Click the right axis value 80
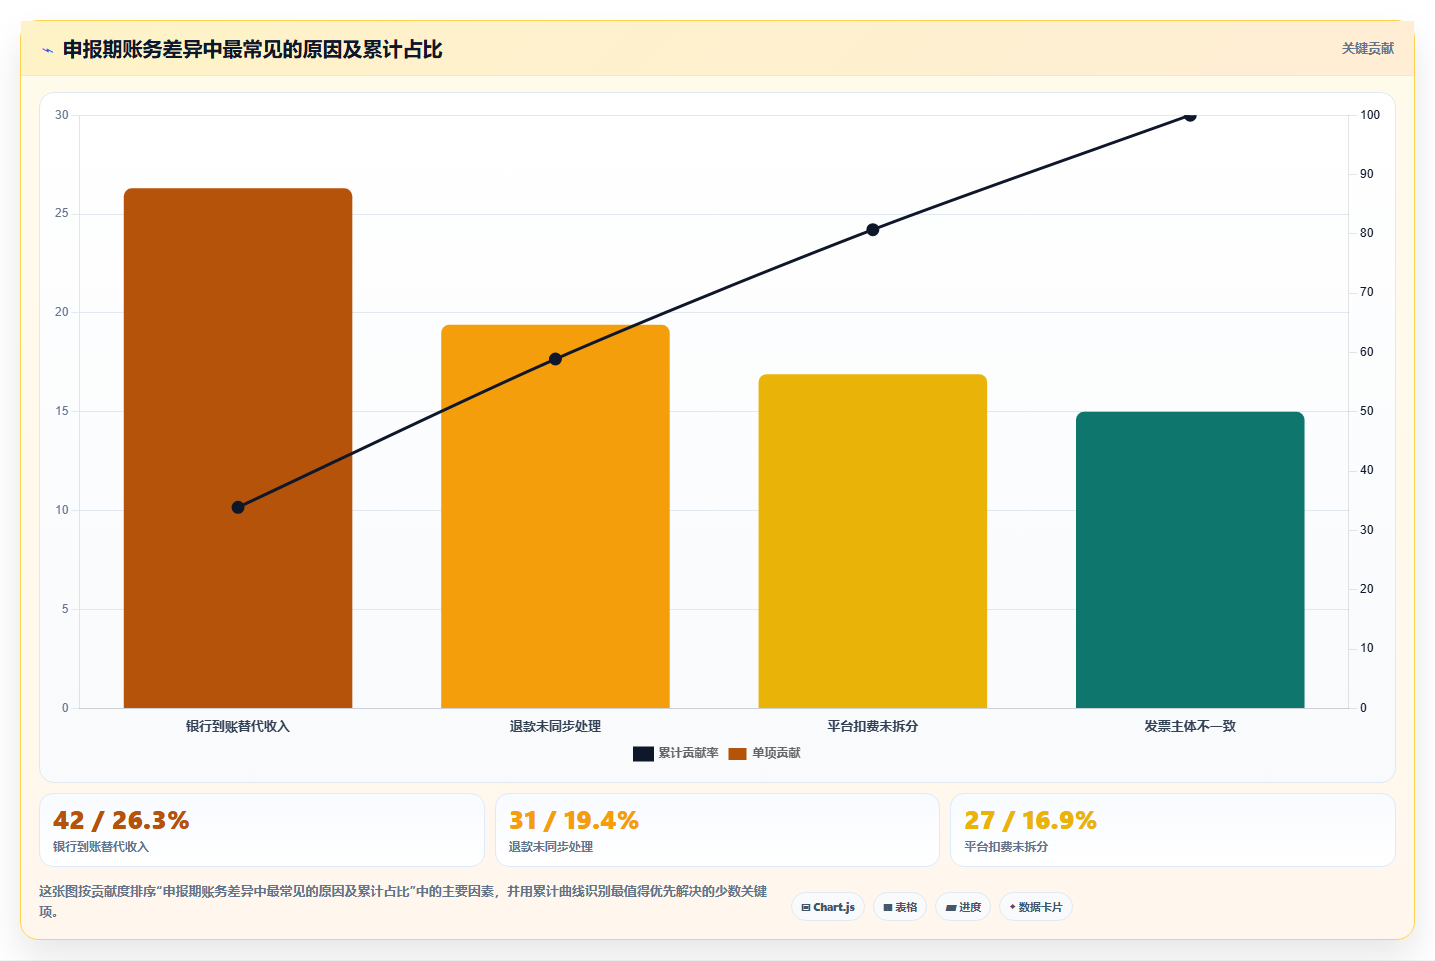This screenshot has height=961, width=1435. tap(1367, 233)
